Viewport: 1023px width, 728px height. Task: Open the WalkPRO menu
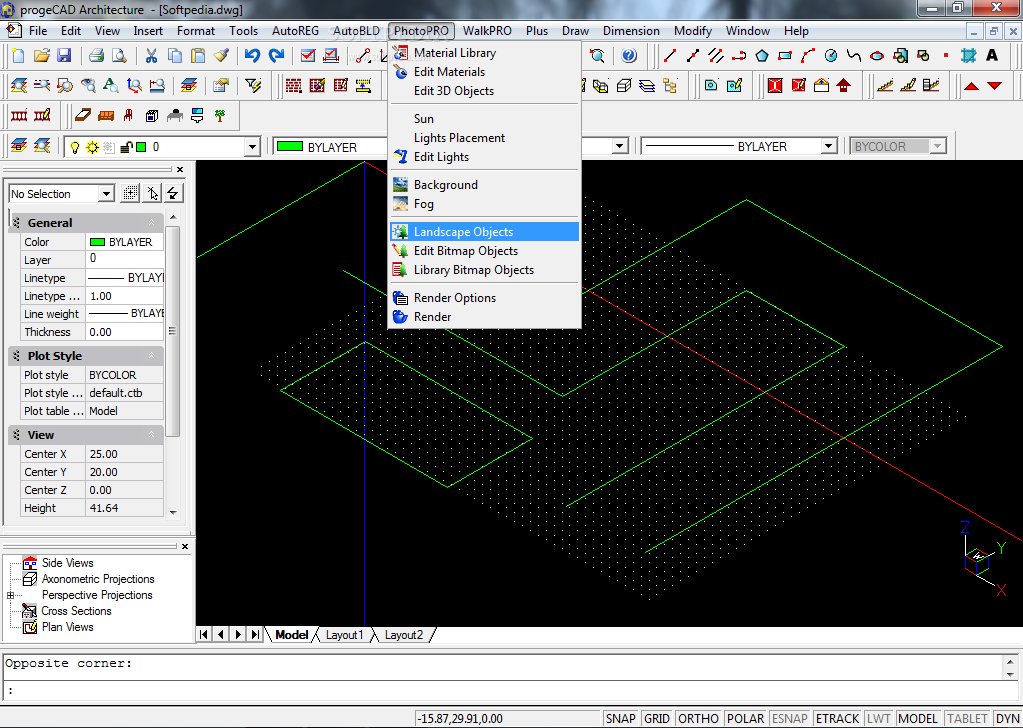(487, 31)
